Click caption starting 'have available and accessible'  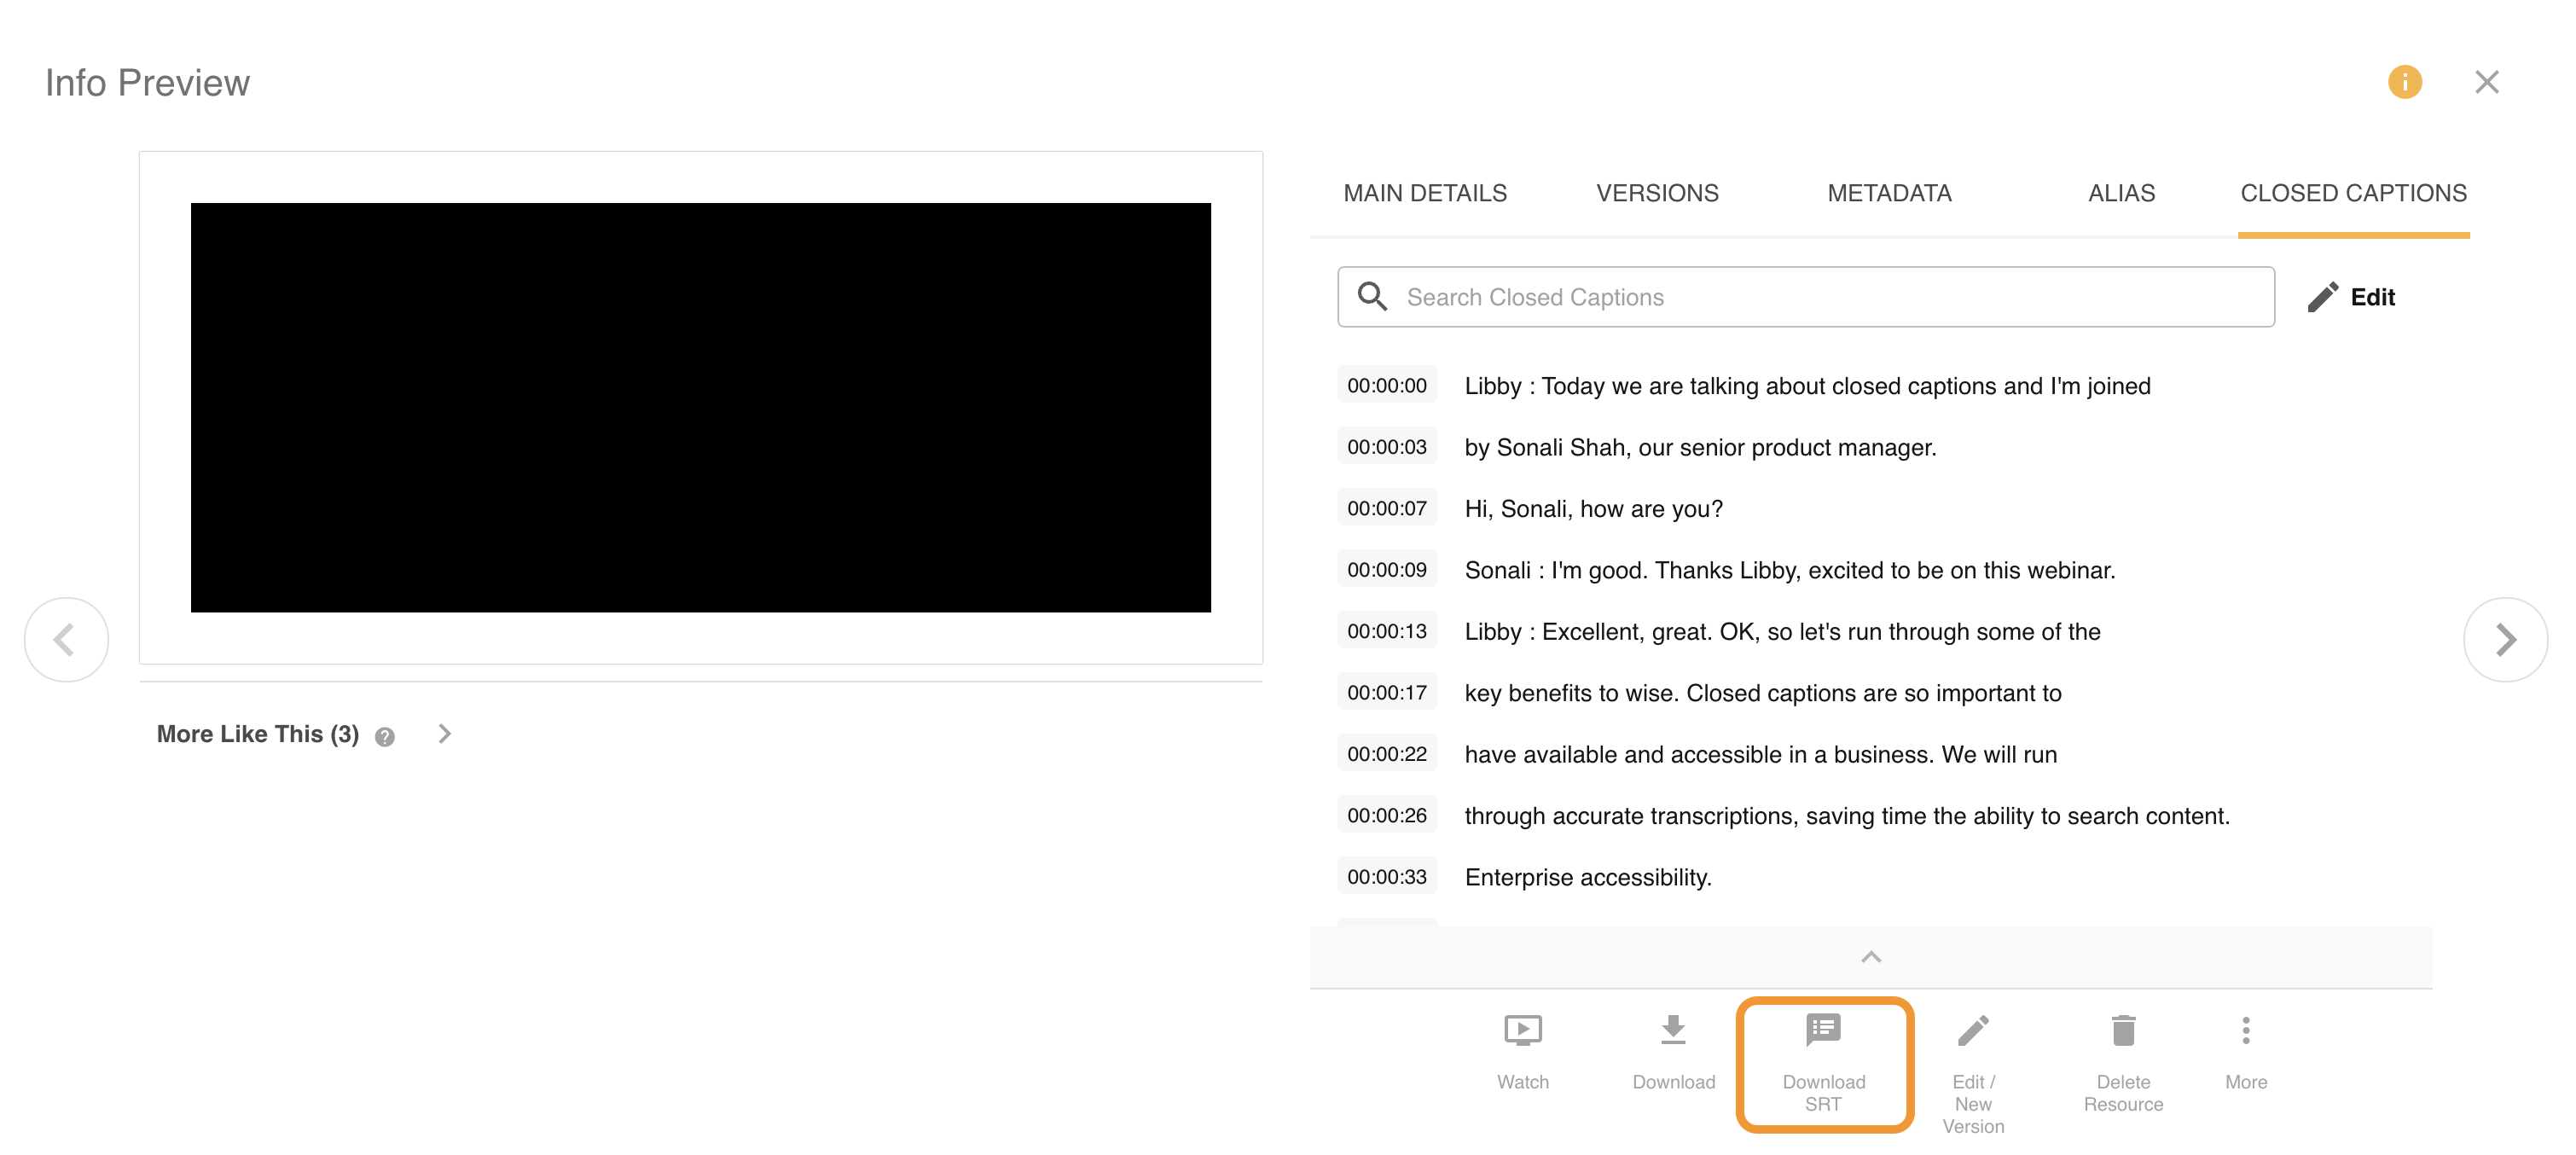click(x=1760, y=754)
